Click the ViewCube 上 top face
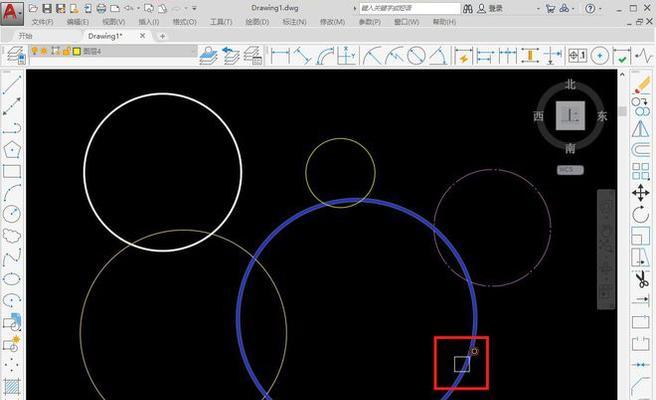 click(x=570, y=116)
